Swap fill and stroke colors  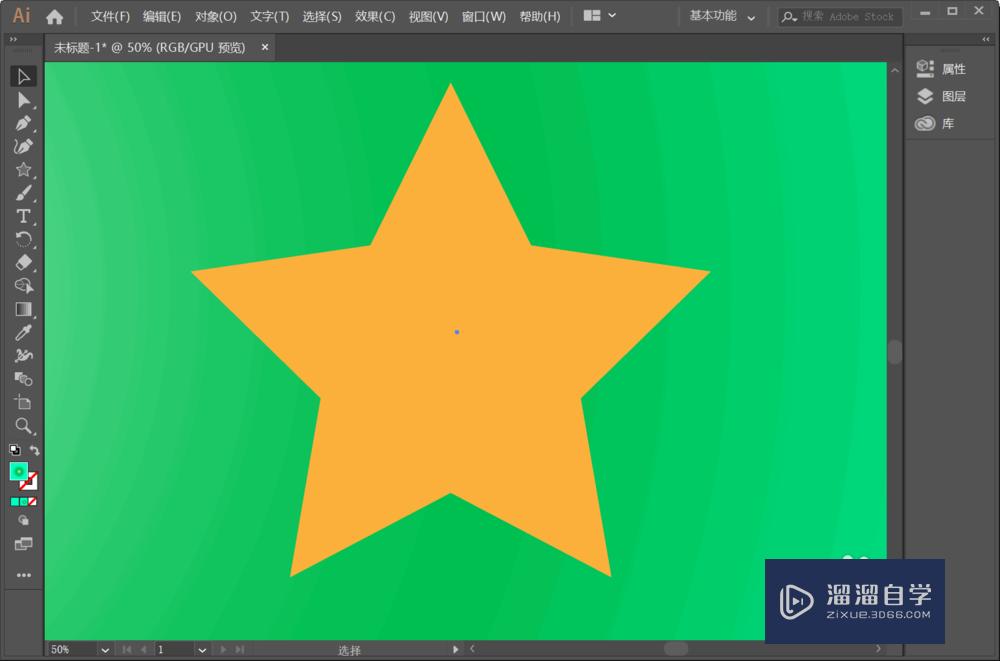point(34,450)
